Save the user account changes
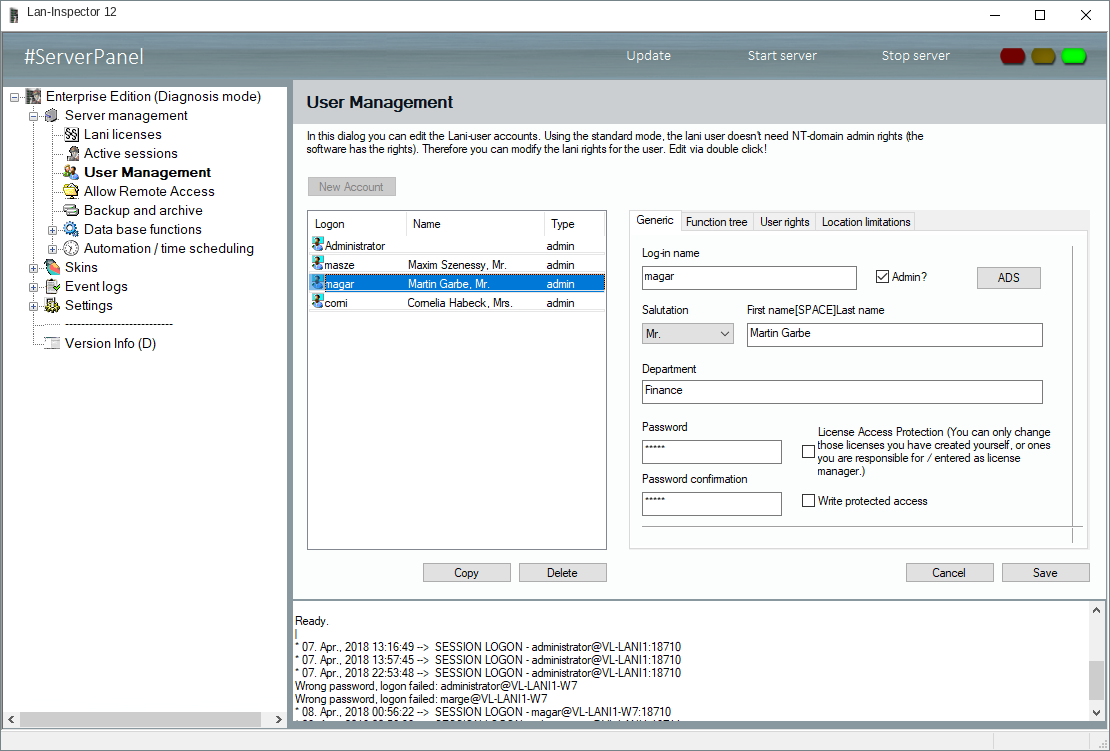The width and height of the screenshot is (1110, 751). (1045, 573)
